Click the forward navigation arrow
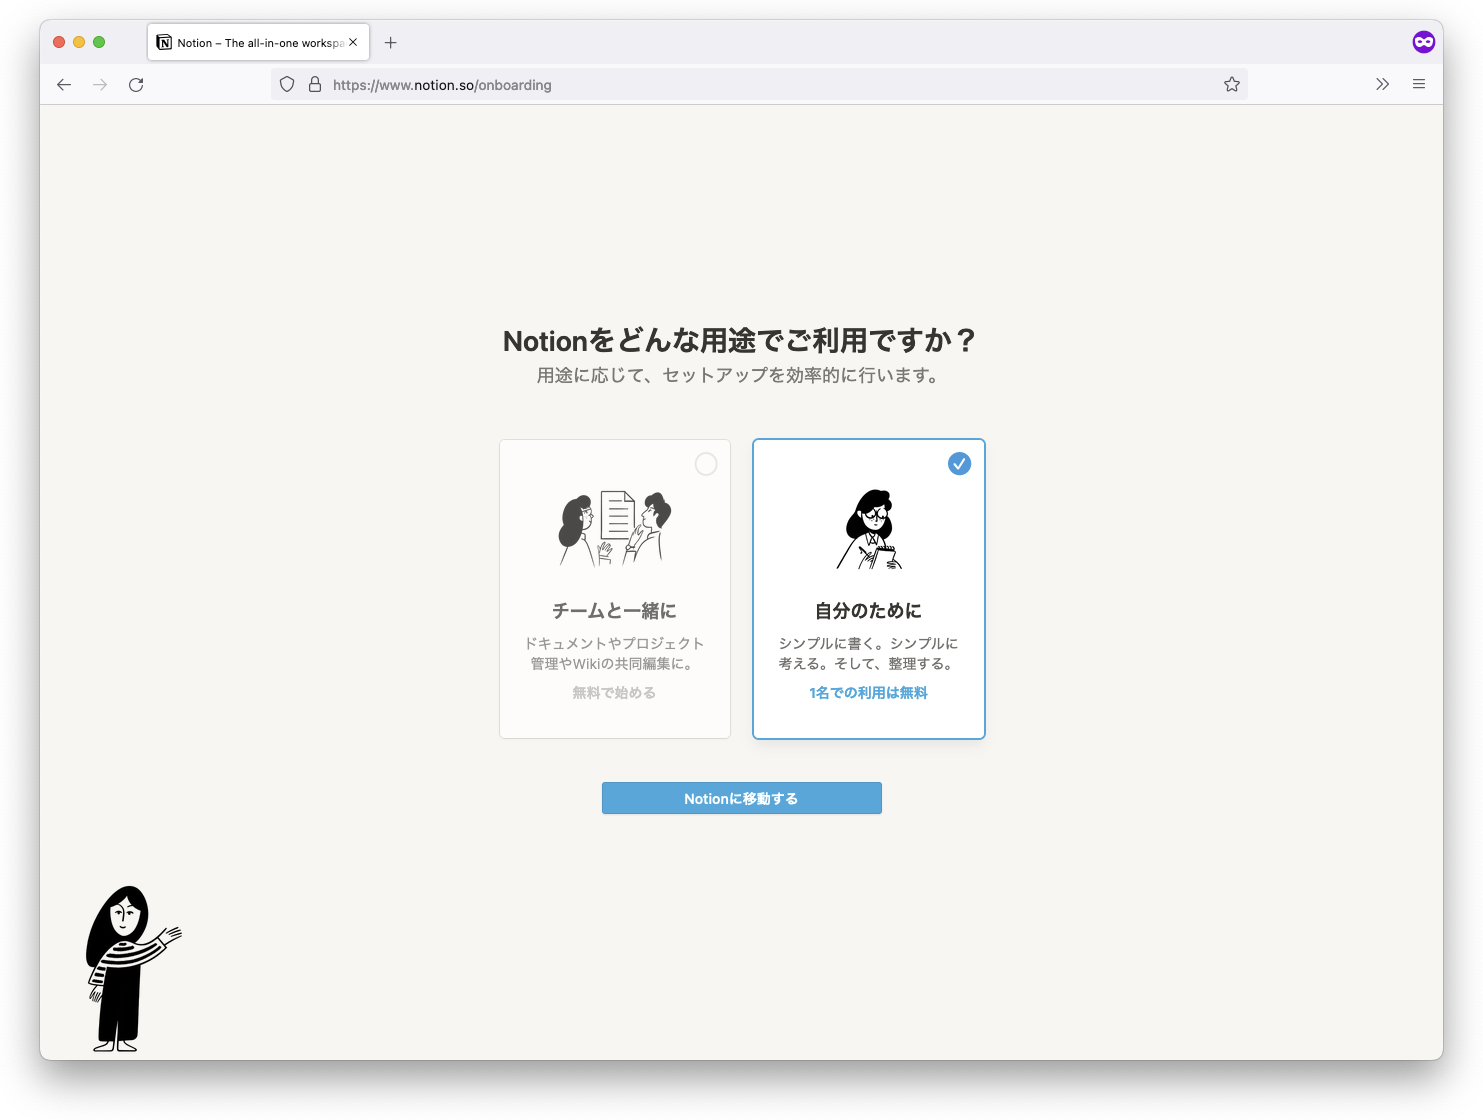The image size is (1483, 1120). pos(100,84)
